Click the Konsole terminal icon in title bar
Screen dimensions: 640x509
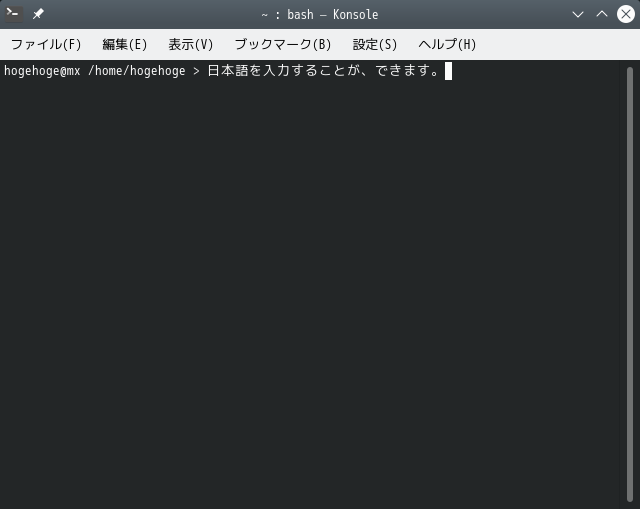pos(13,14)
